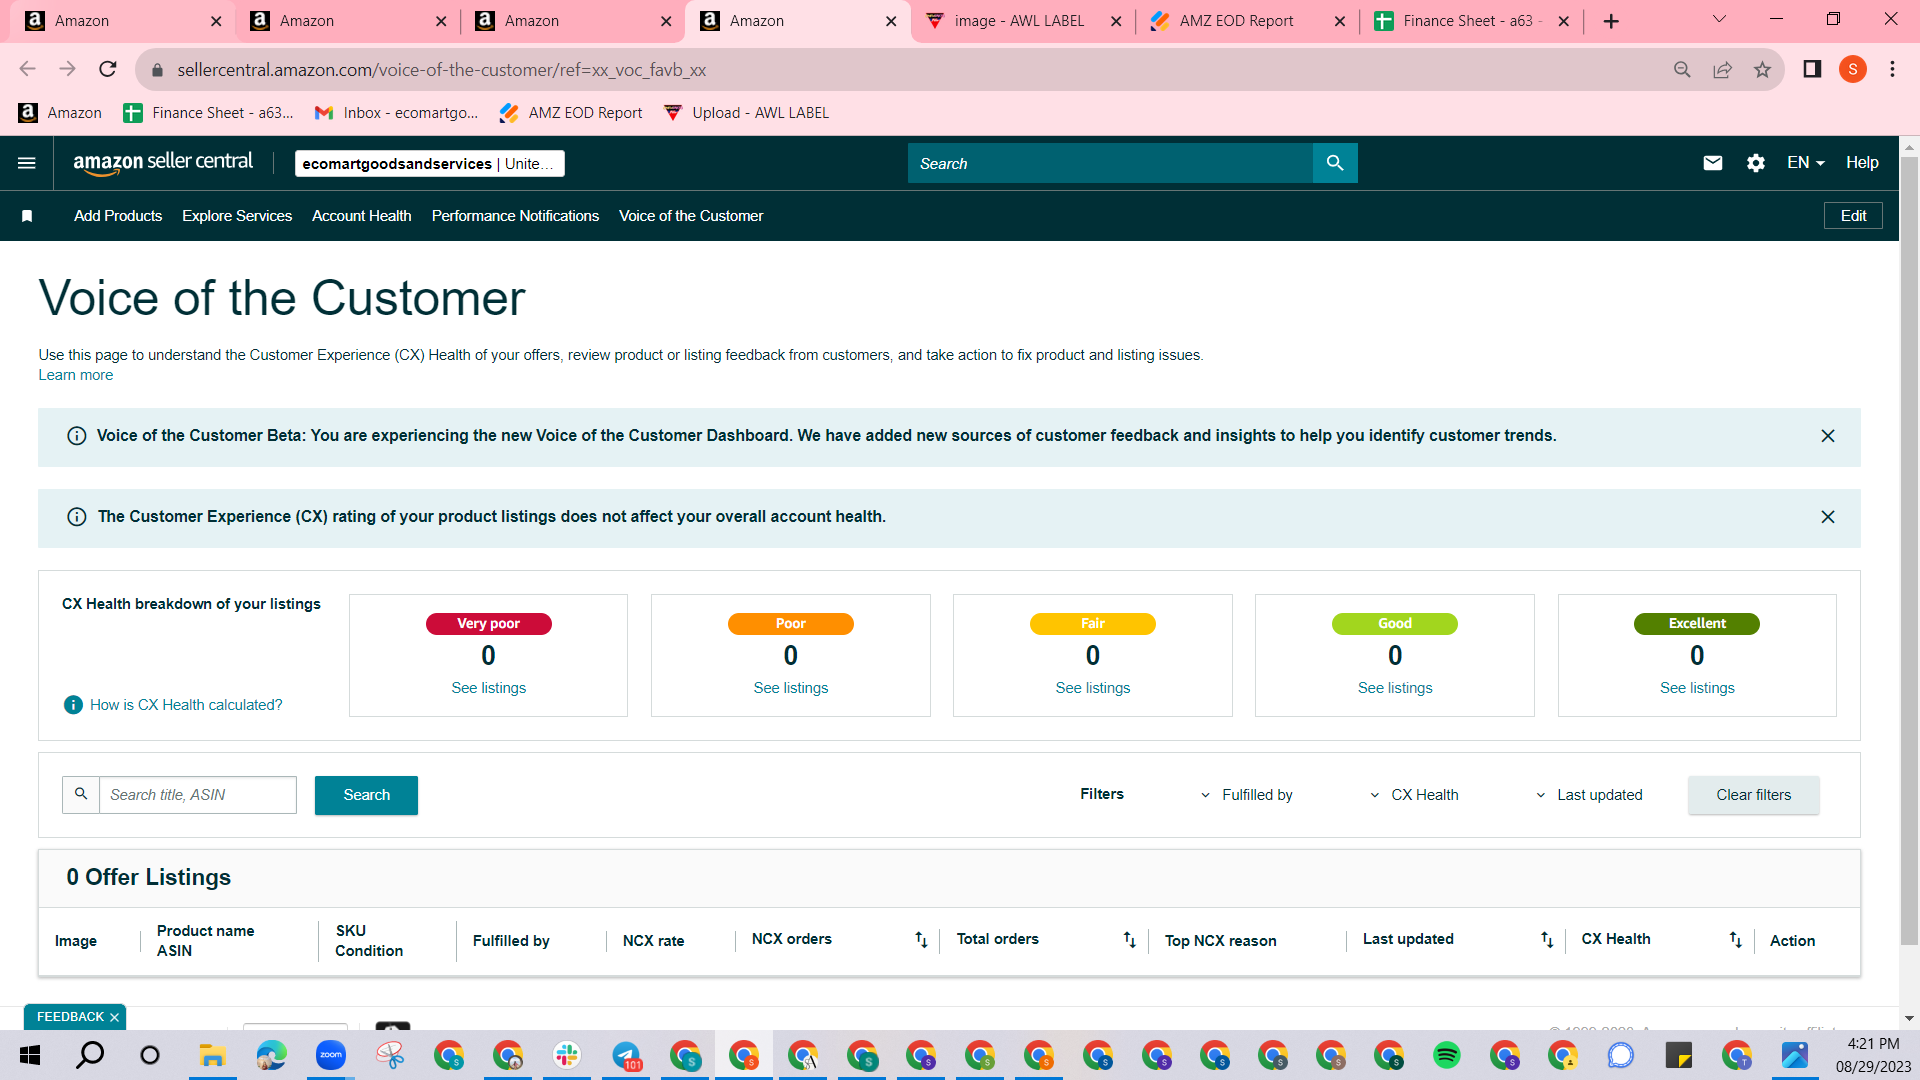Image resolution: width=1920 pixels, height=1080 pixels.
Task: Open the Windows Start menu
Action: 30,1055
